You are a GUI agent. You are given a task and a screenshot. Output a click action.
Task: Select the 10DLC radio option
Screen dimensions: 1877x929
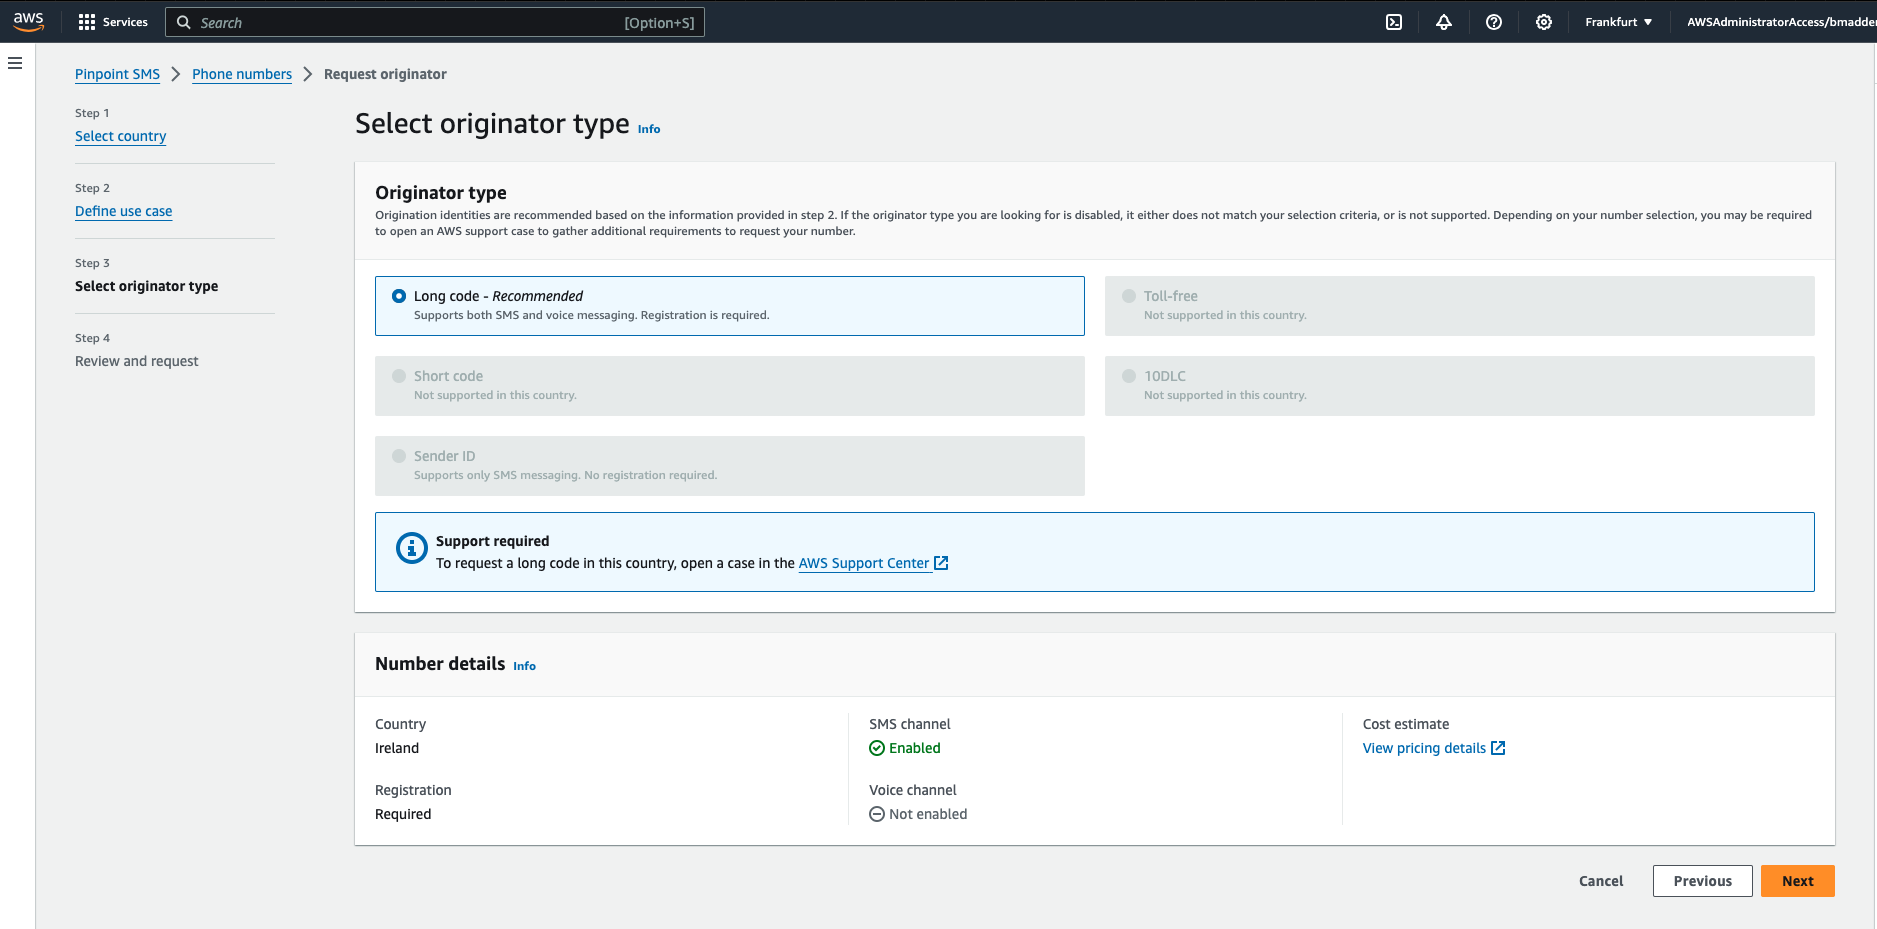[1129, 376]
